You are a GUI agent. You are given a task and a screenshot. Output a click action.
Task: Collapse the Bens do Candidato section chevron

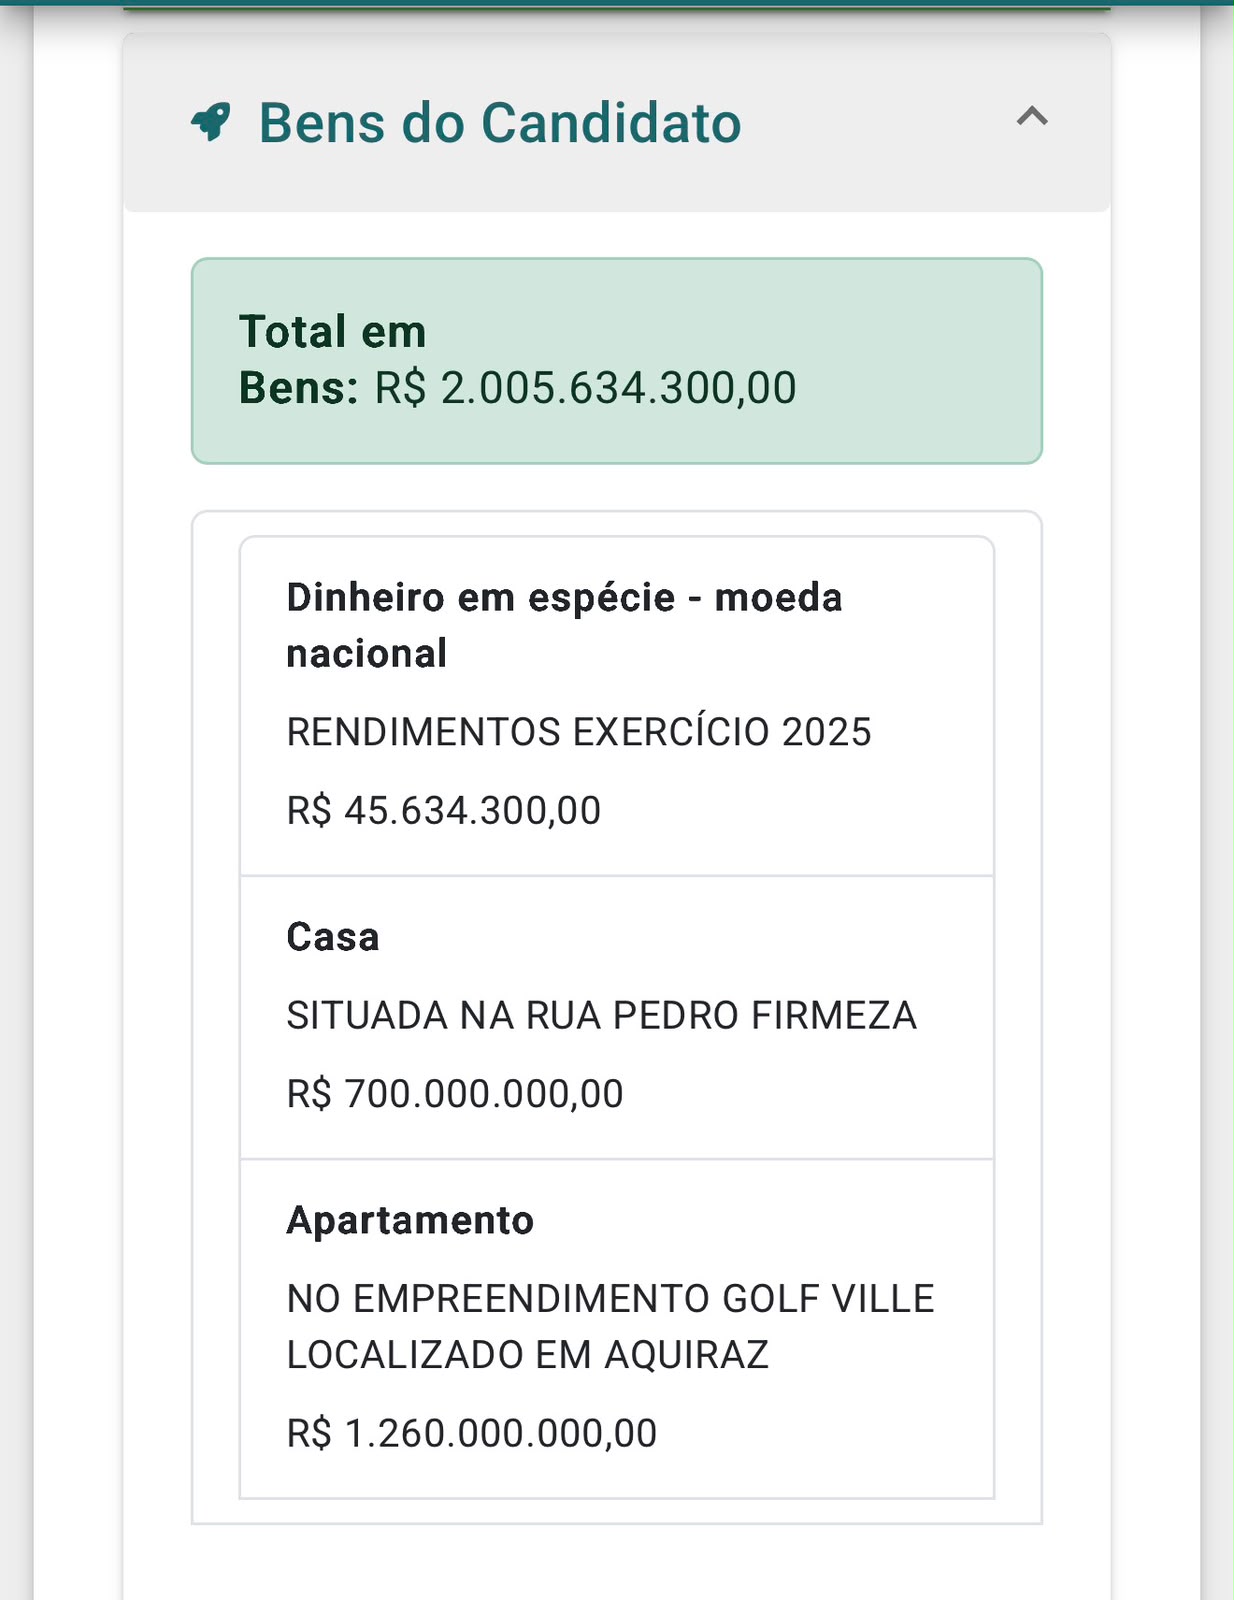click(x=1032, y=117)
